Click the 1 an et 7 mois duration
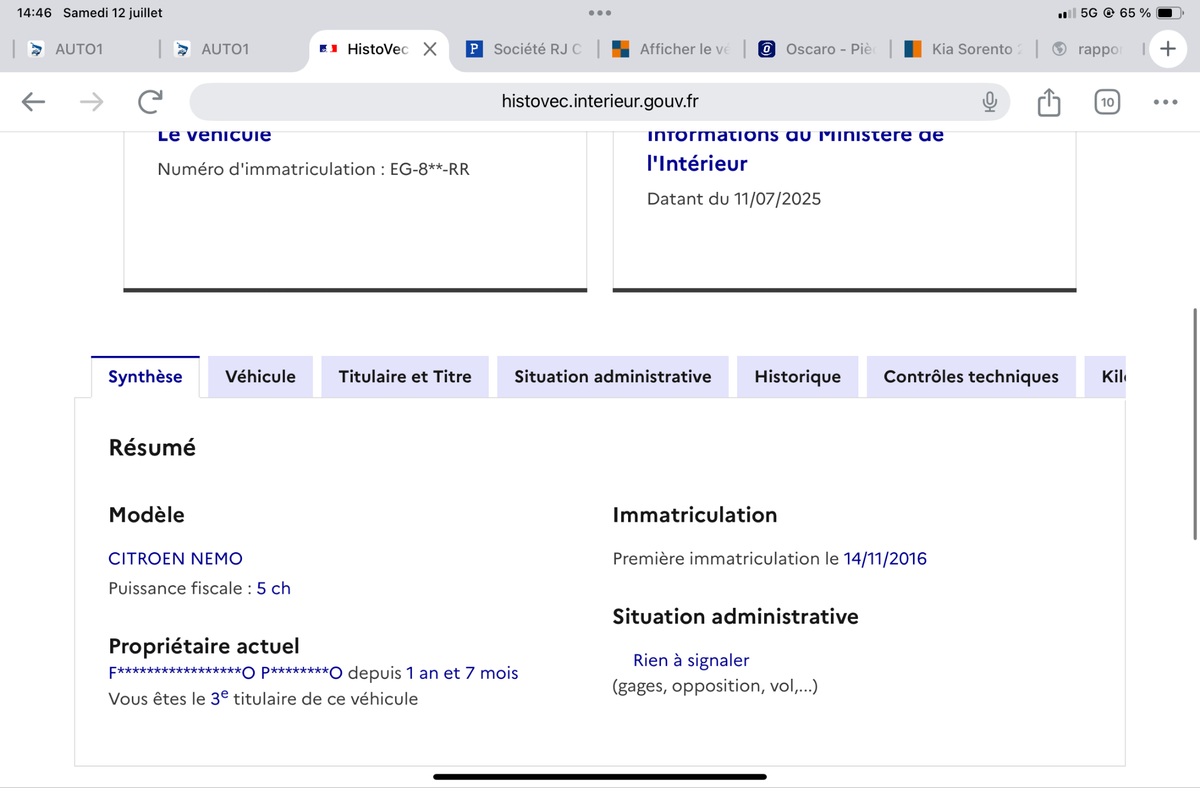Viewport: 1200px width, 788px height. [462, 673]
